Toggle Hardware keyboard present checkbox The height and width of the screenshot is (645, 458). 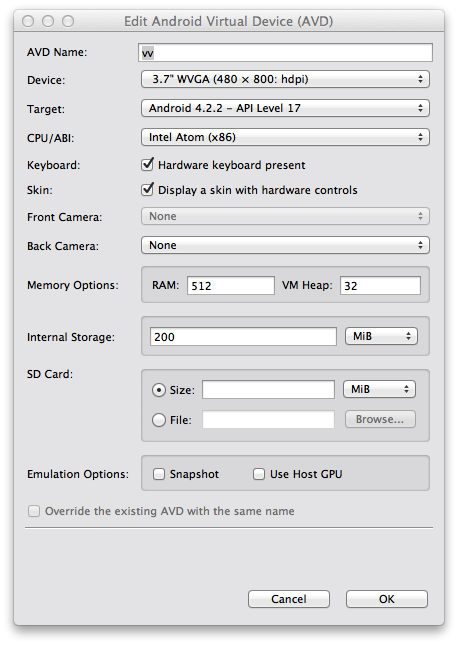click(147, 165)
